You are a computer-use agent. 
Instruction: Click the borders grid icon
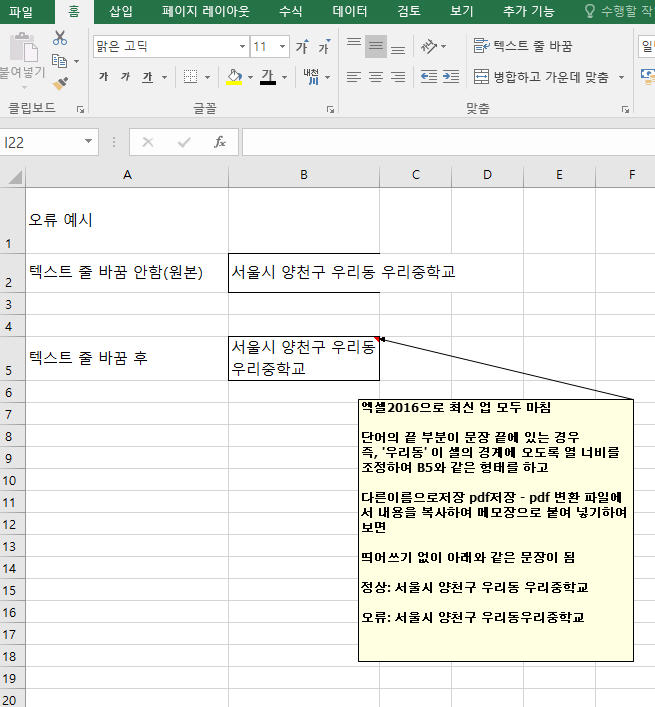click(x=191, y=77)
